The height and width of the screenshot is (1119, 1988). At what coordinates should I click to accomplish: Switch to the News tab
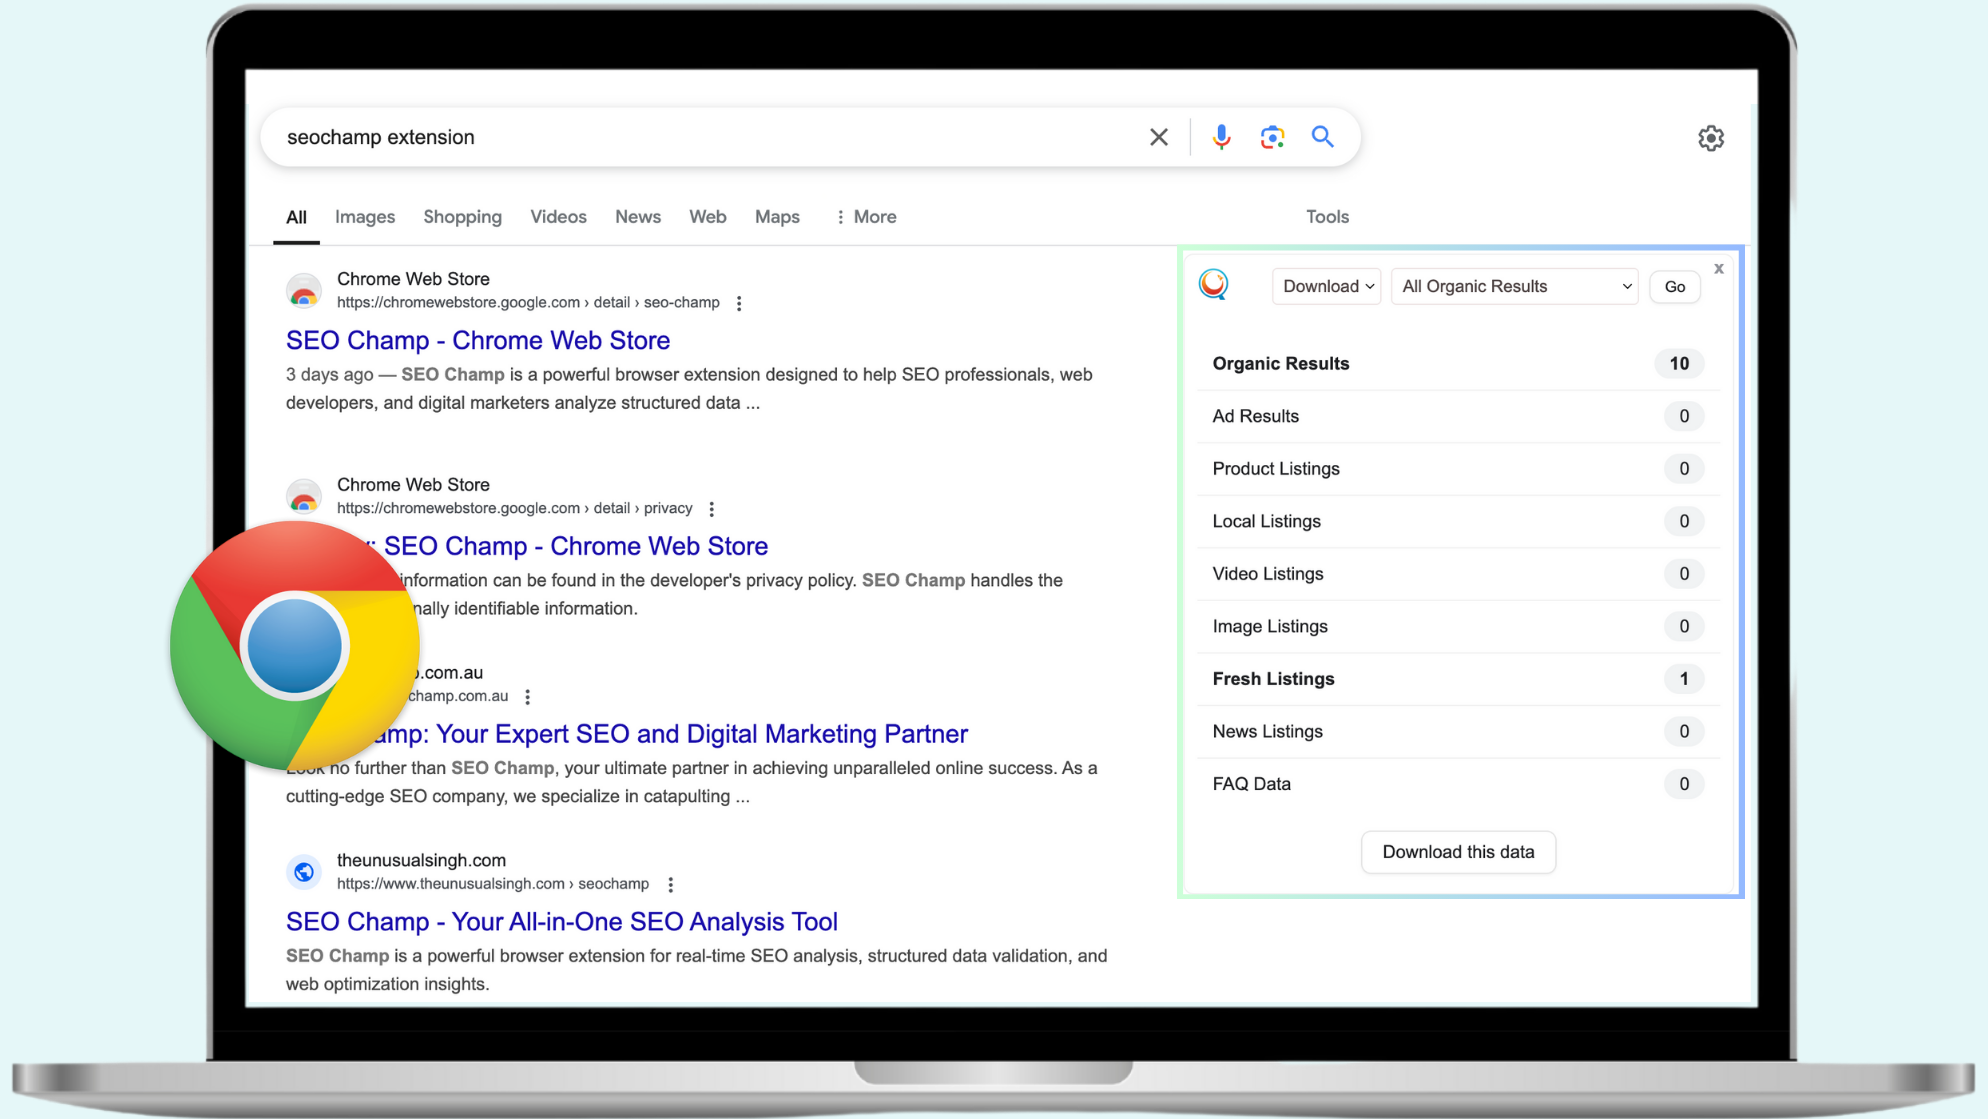point(638,217)
